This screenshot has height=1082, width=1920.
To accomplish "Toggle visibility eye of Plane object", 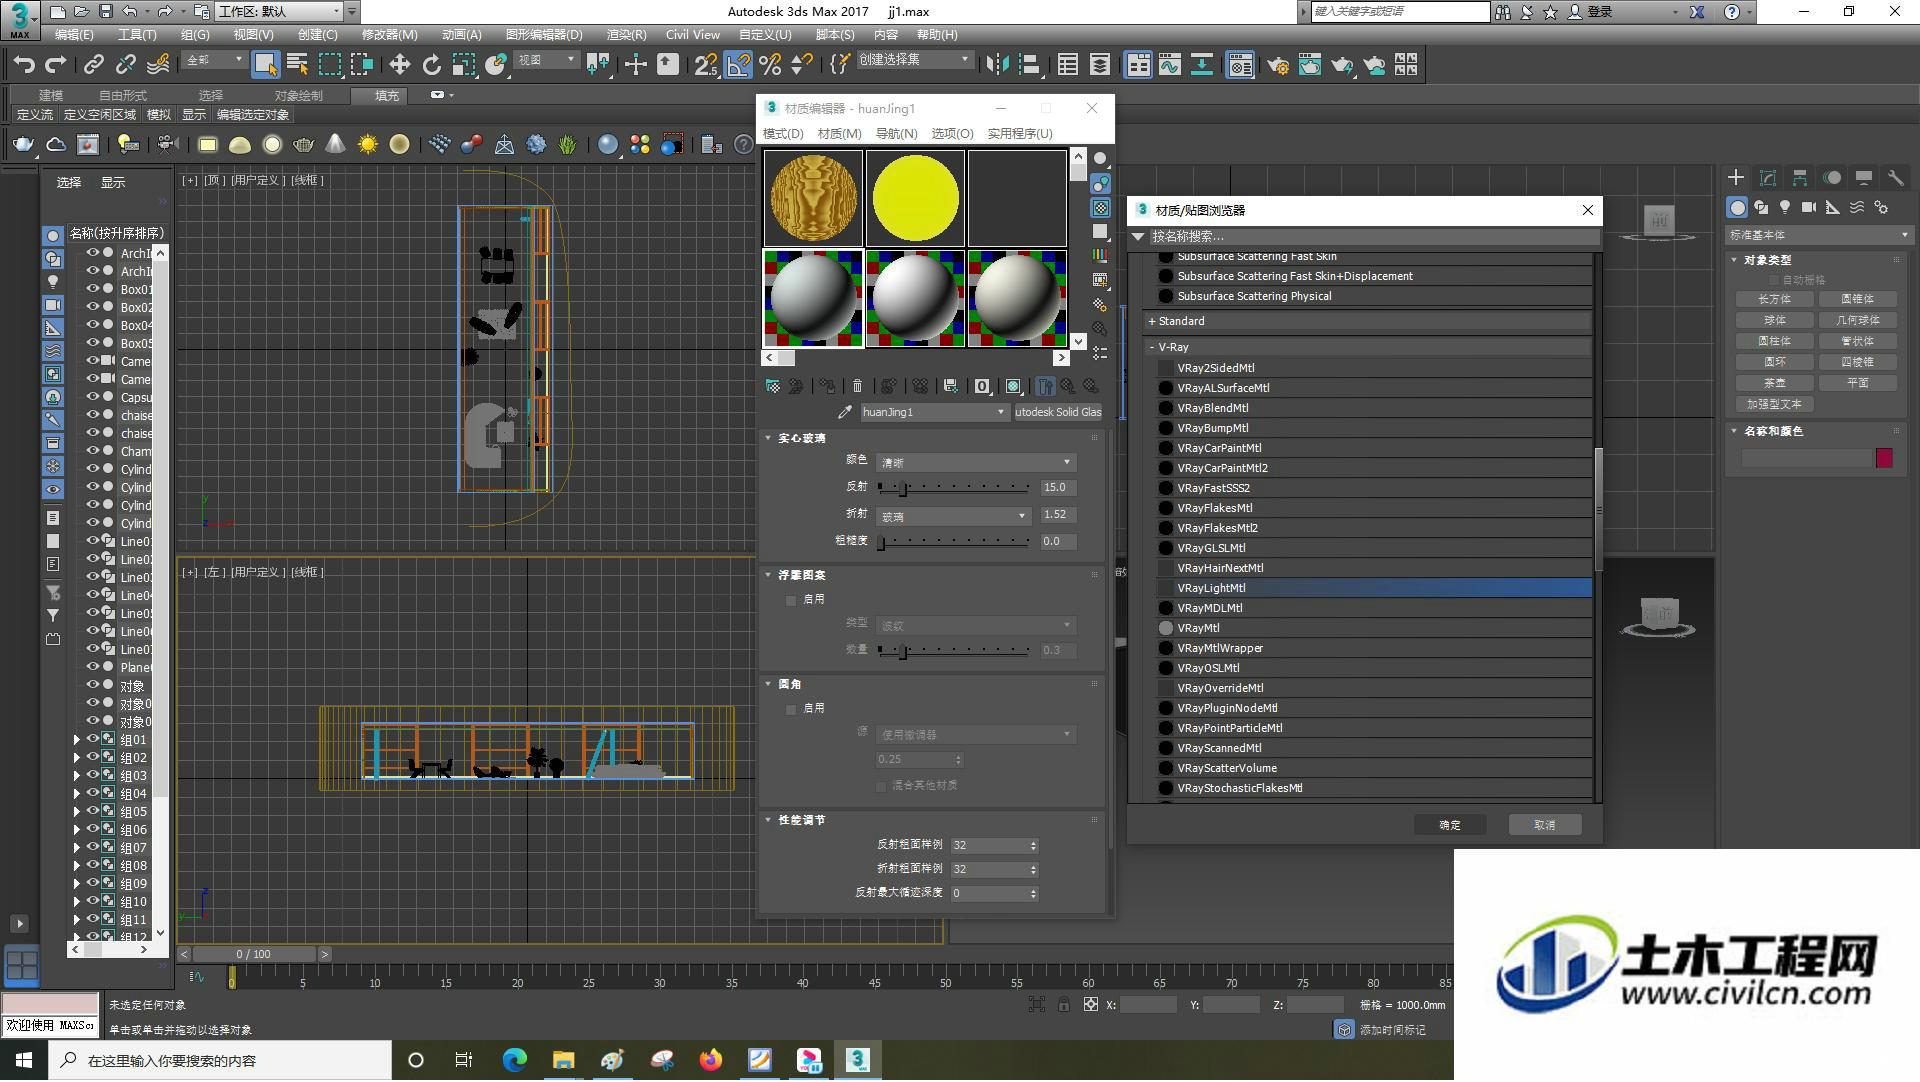I will 92,667.
